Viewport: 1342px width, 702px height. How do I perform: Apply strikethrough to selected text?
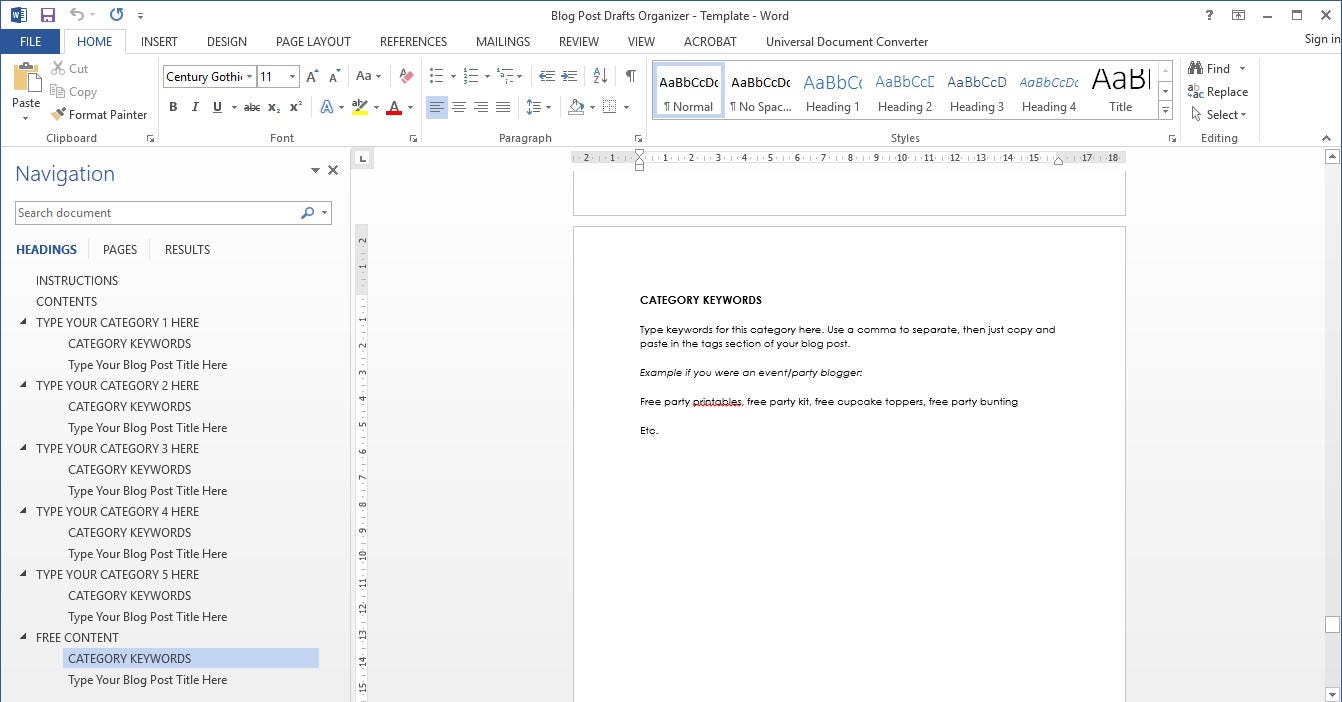point(251,107)
